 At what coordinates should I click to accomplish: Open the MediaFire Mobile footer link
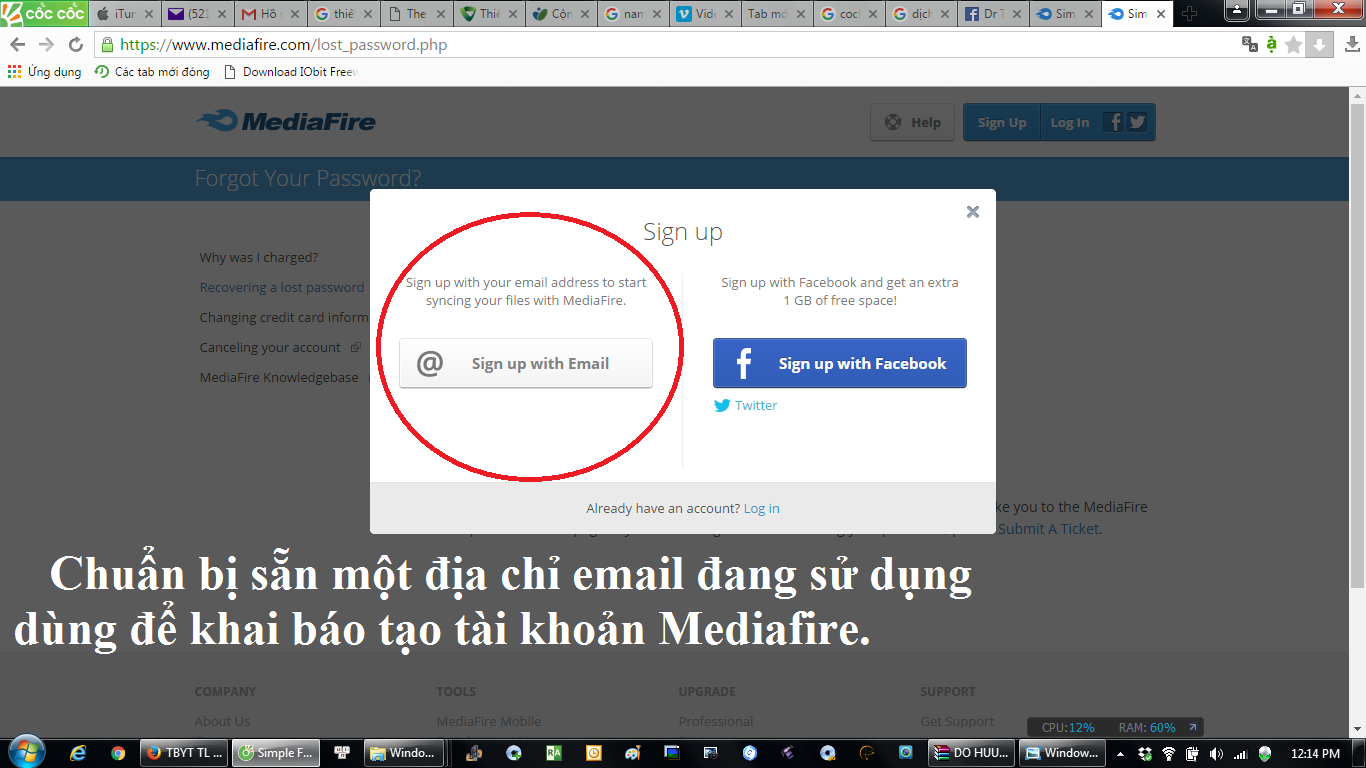click(489, 721)
